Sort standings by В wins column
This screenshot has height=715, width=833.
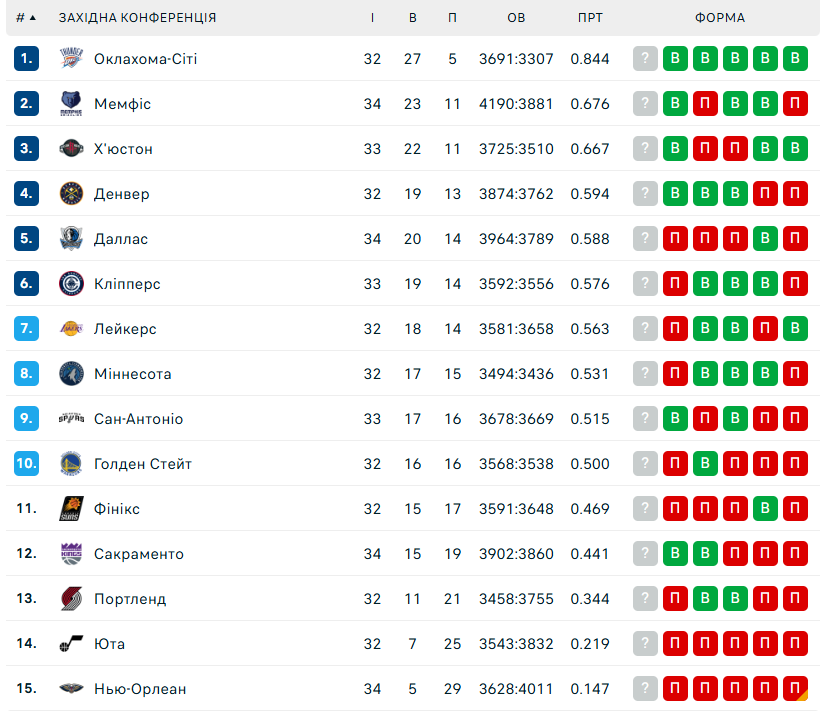[x=413, y=18]
